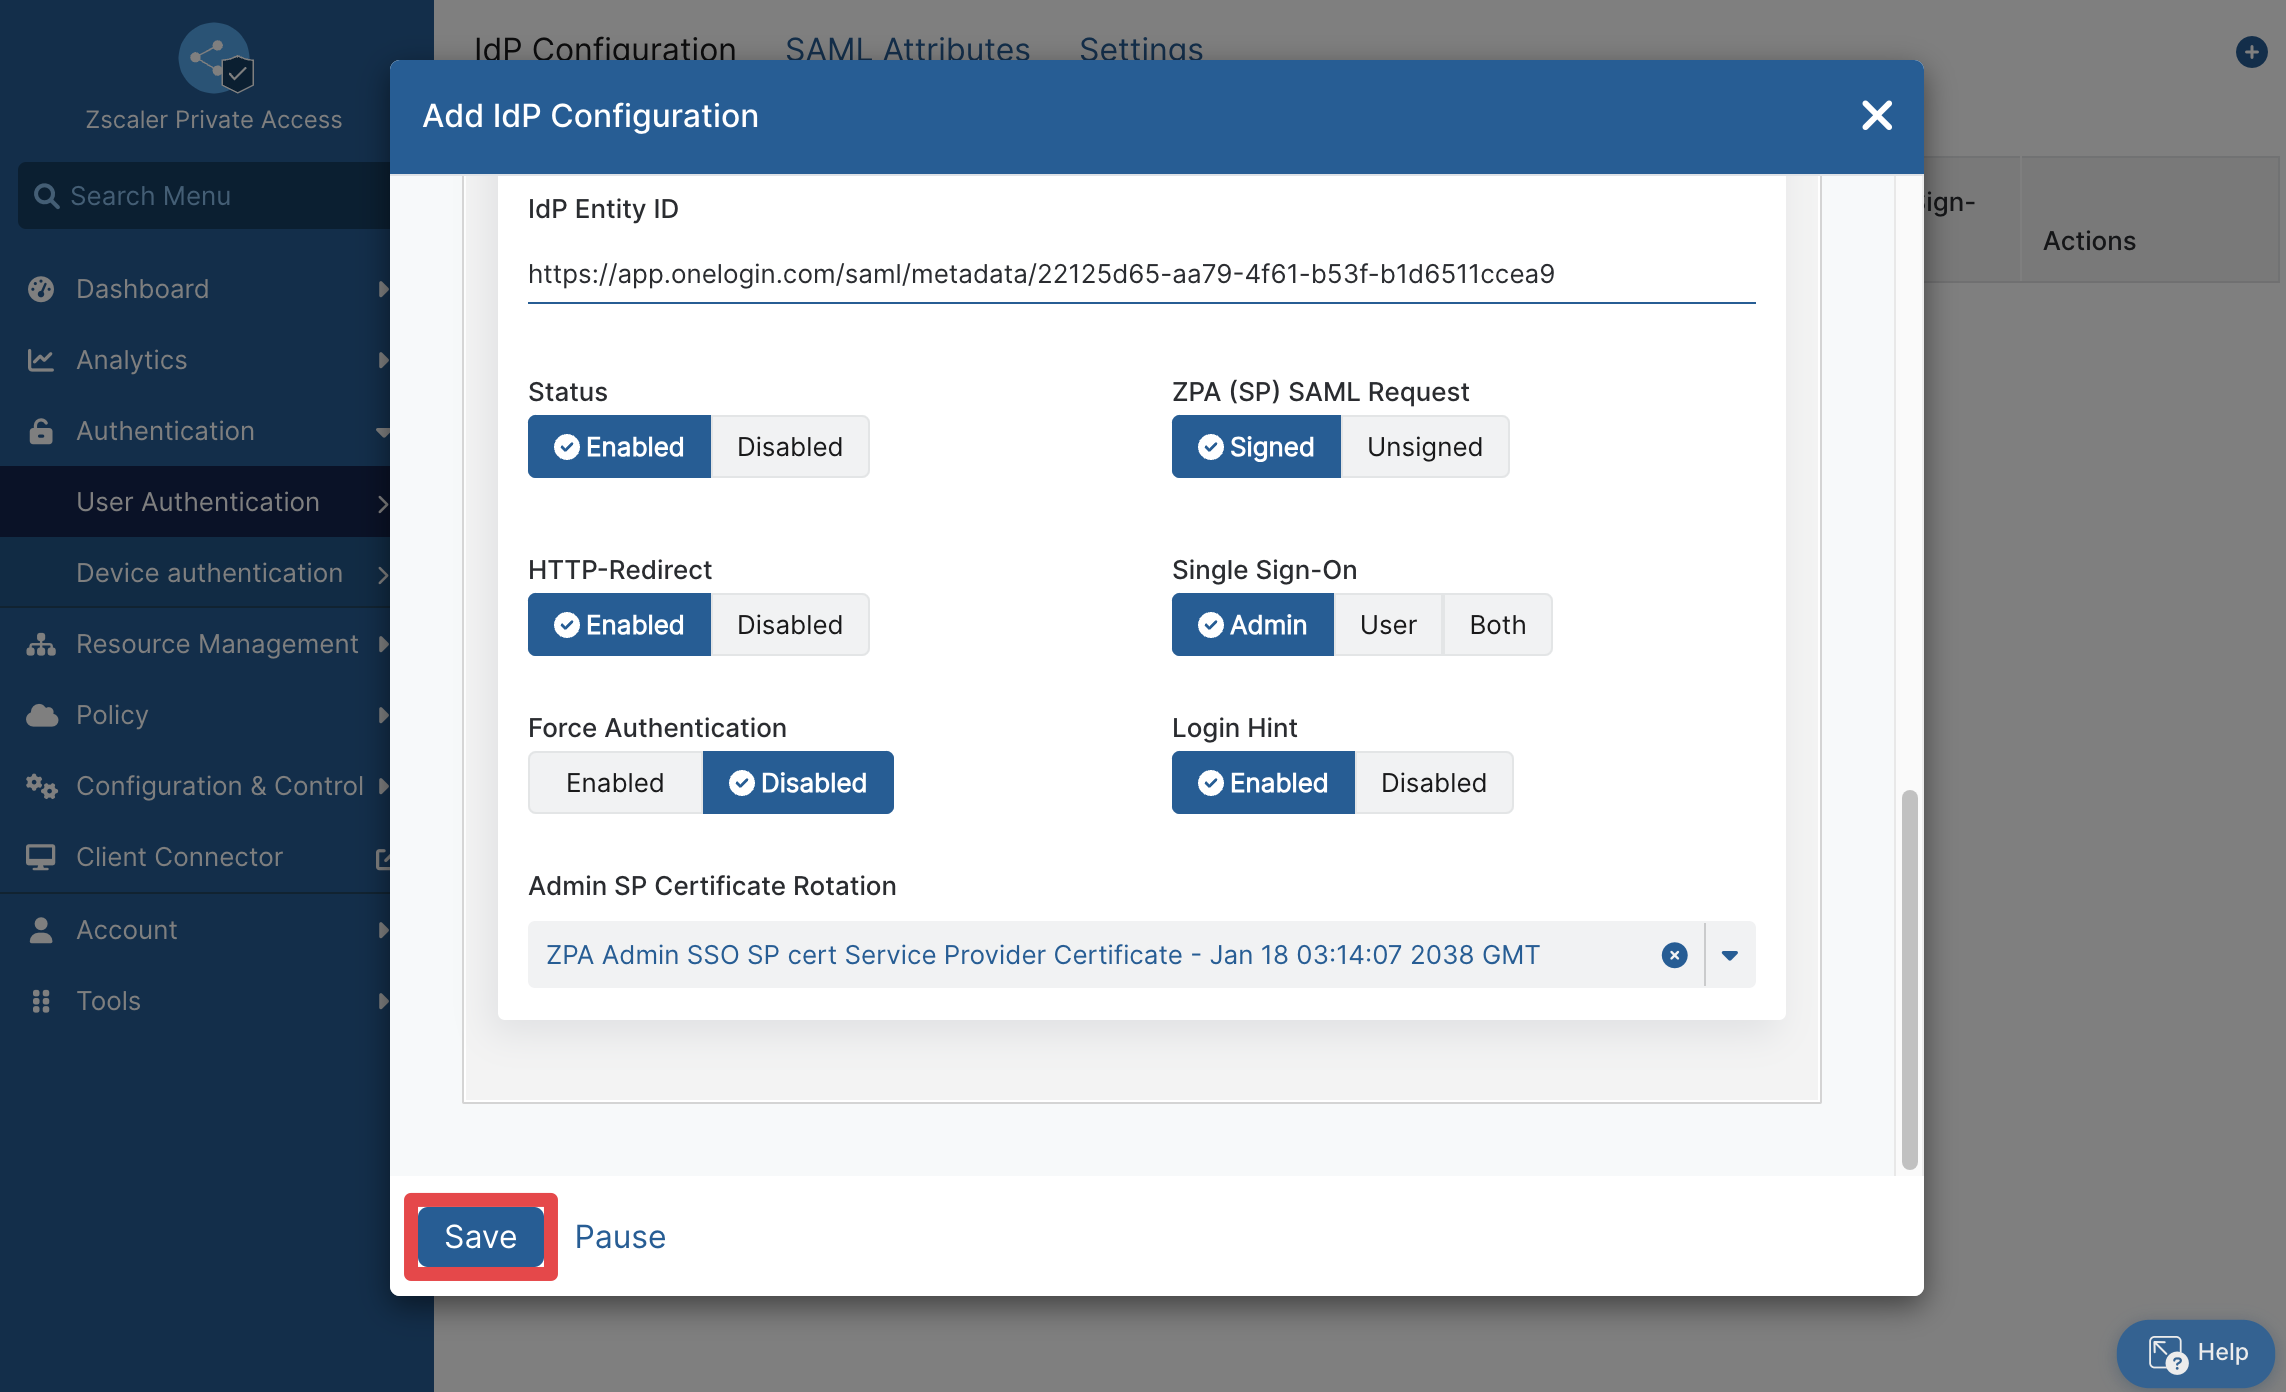Screen dimensions: 2286x1392
Task: Set Status to Enabled
Action: point(619,447)
